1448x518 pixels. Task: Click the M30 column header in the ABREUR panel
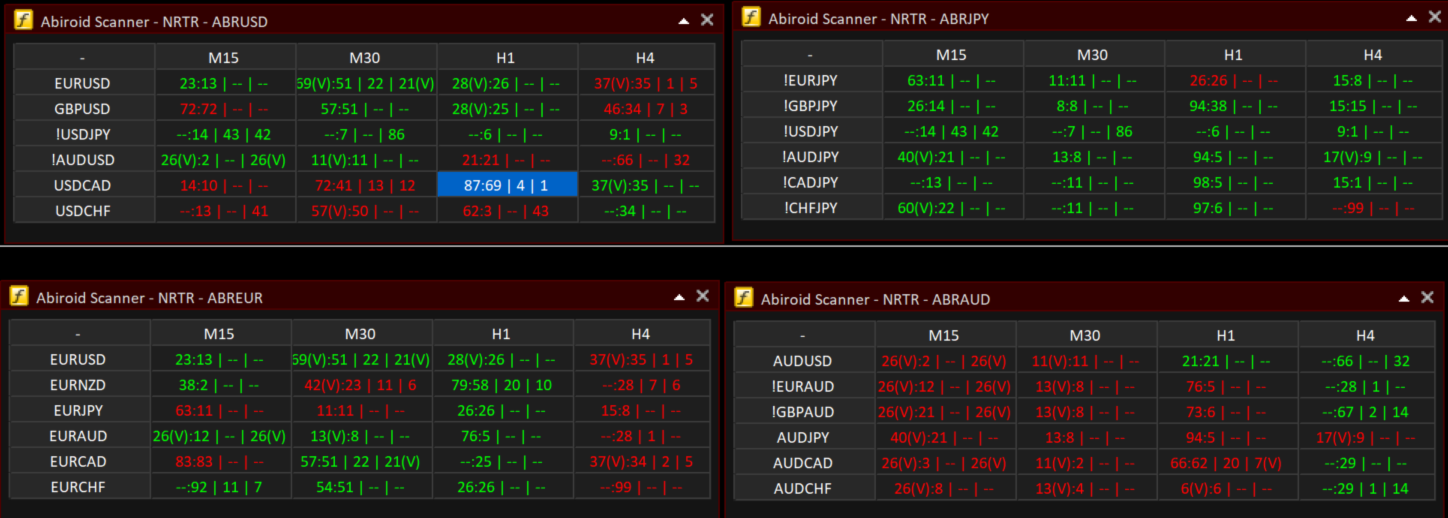(362, 334)
